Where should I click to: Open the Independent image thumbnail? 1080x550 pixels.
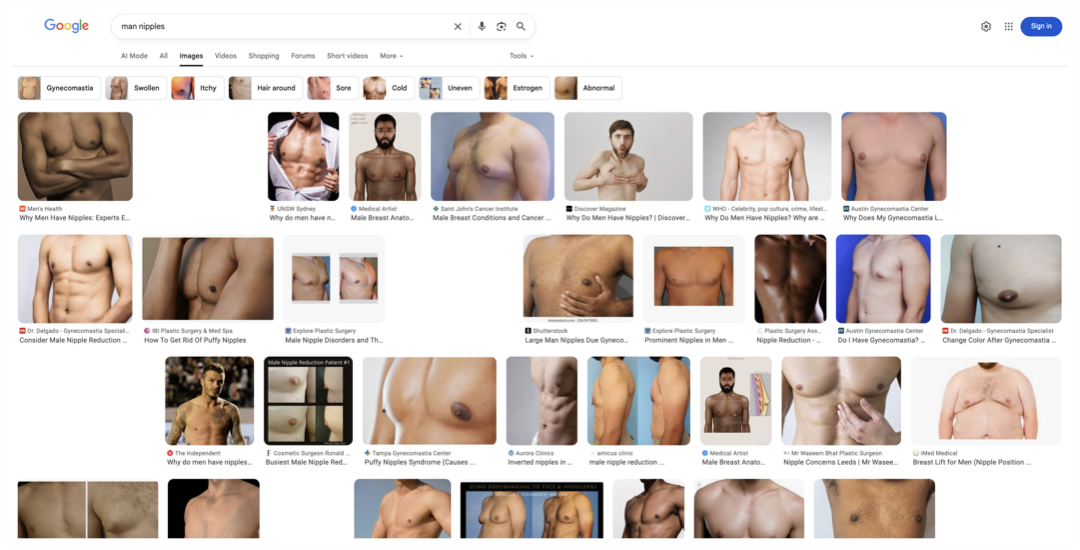(209, 401)
